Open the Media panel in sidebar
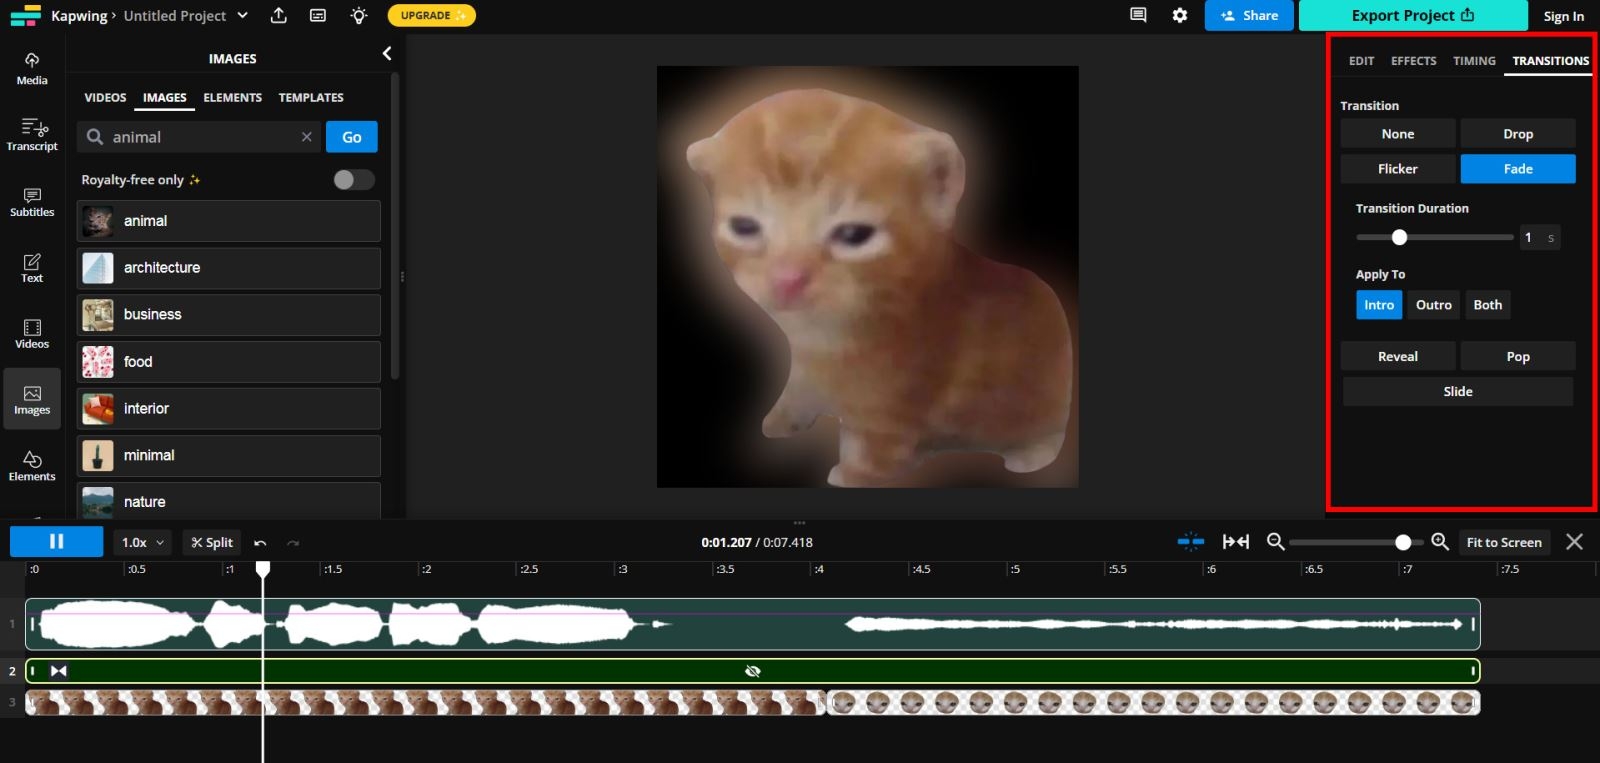 click(32, 69)
